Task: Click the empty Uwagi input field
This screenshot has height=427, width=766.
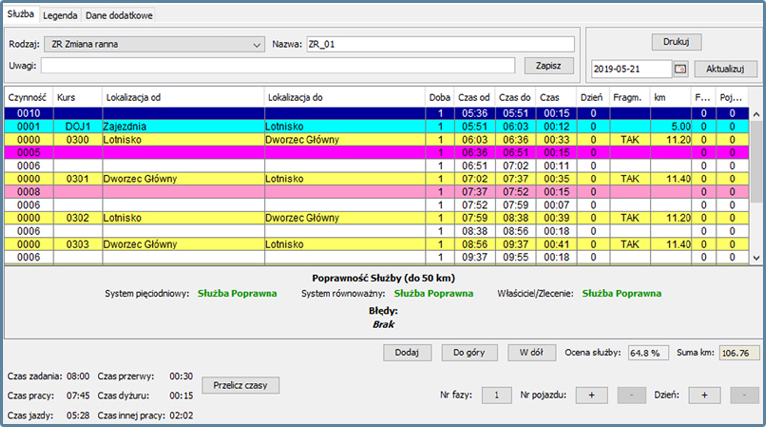Action: (277, 65)
